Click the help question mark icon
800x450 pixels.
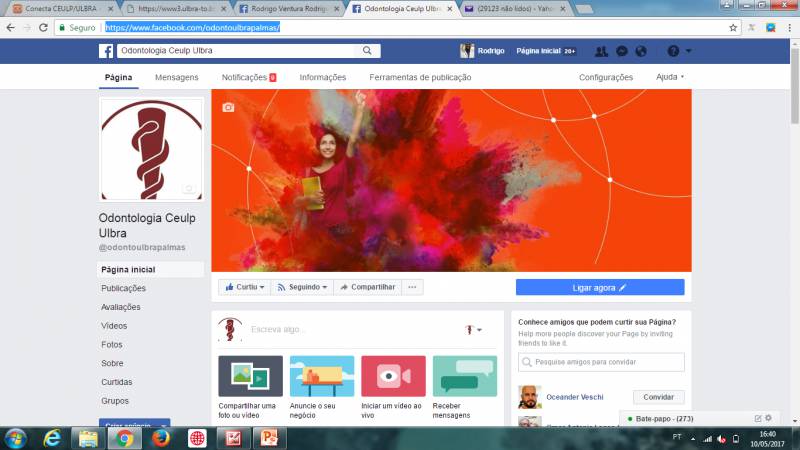[673, 51]
